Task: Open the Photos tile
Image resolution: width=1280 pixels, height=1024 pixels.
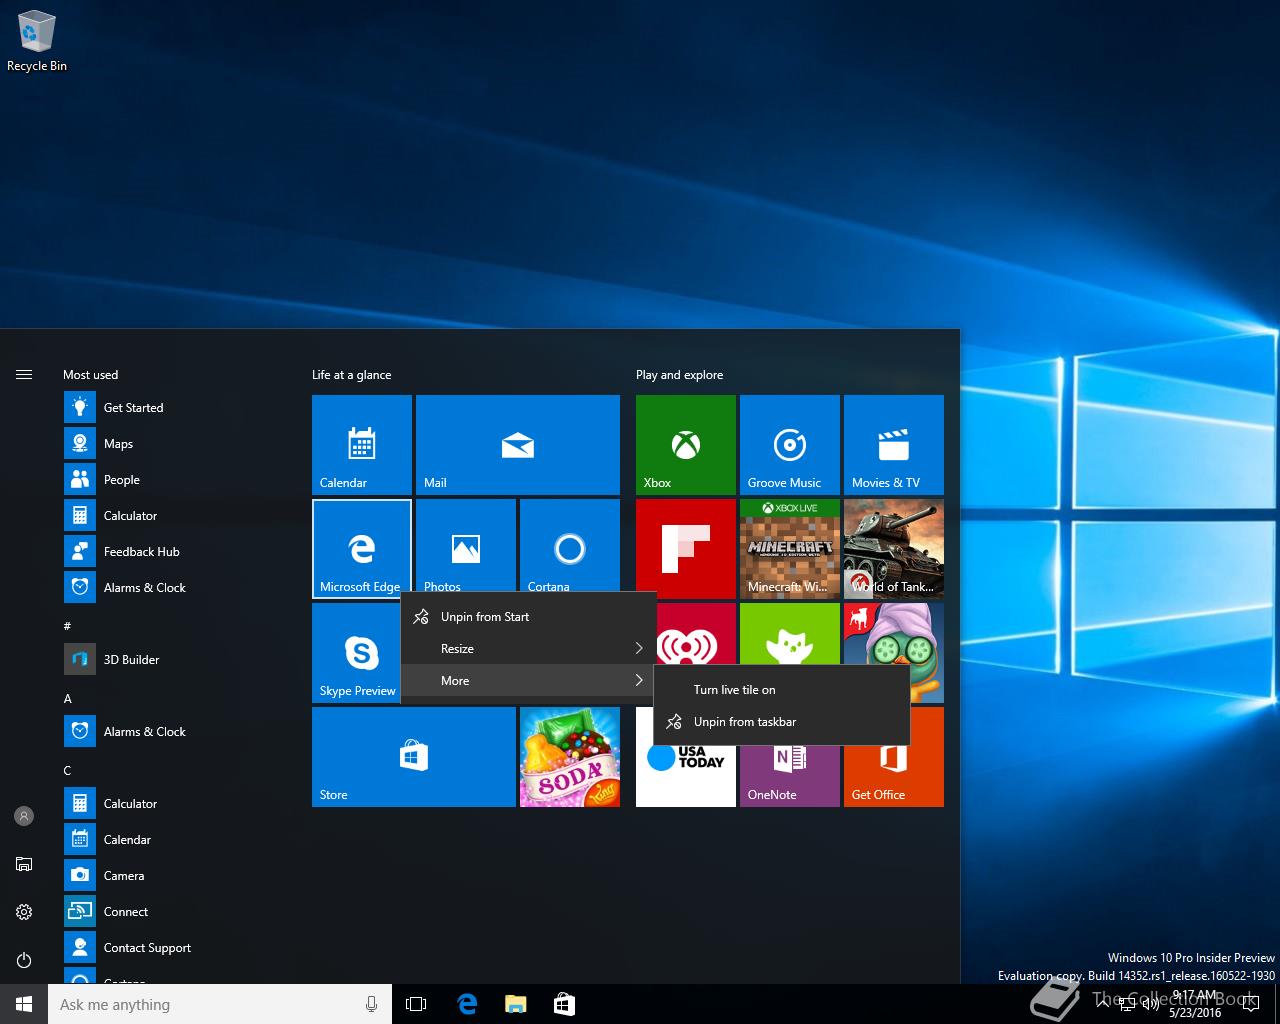Action: tap(466, 546)
